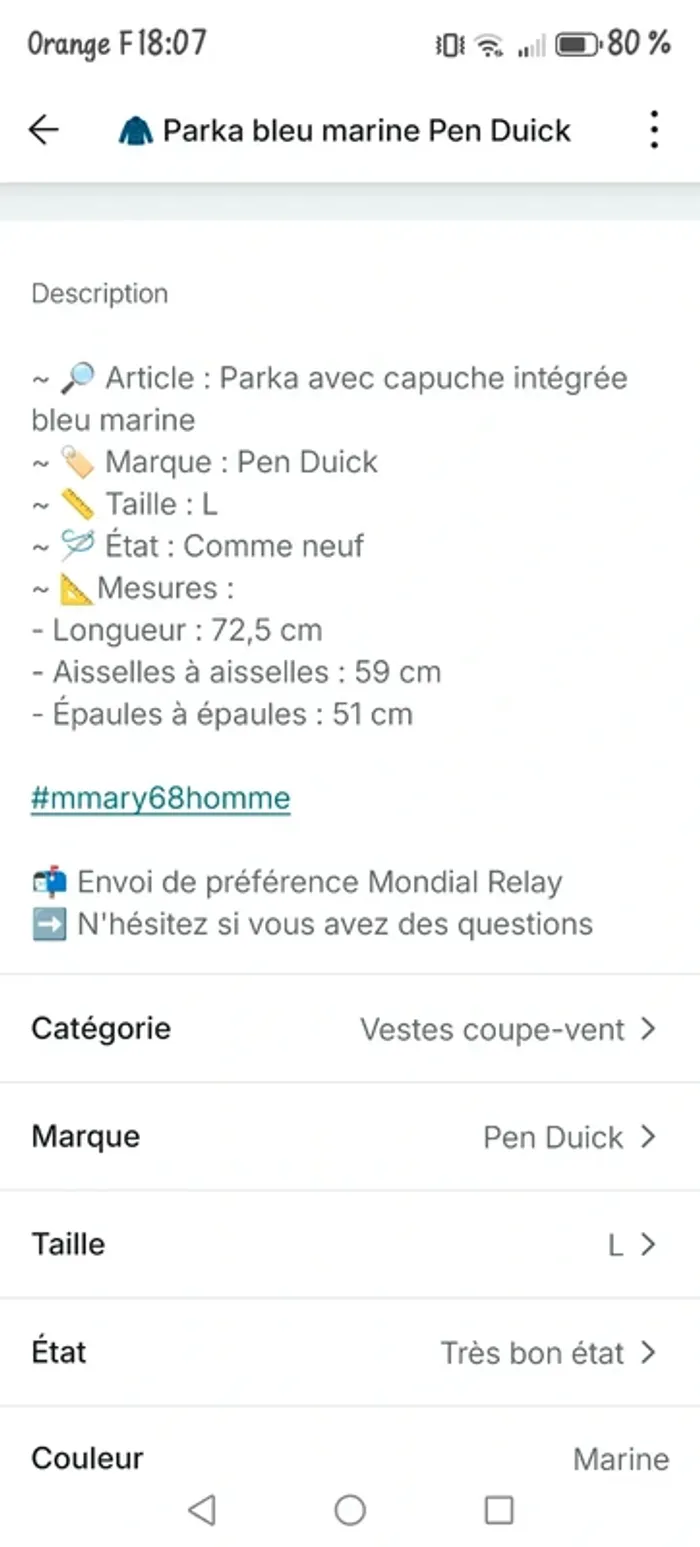Select the Marque row label
The image size is (700, 1547).
click(86, 1136)
